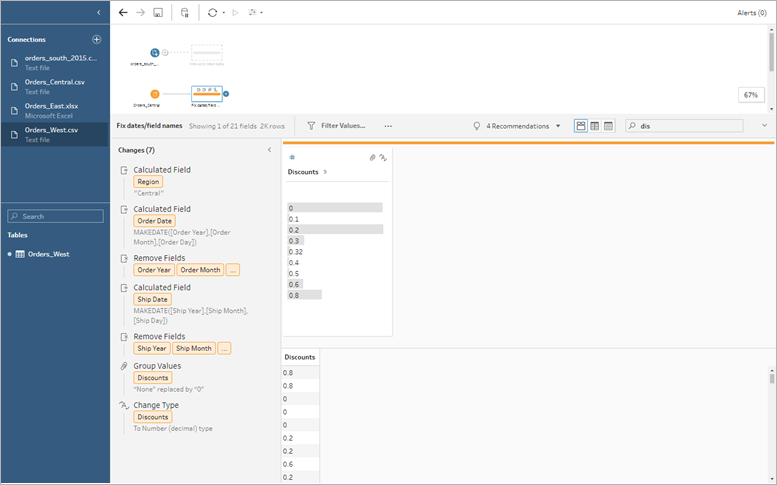This screenshot has width=777, height=485.
Task: Open the refresh dropdown arrow
Action: click(223, 13)
